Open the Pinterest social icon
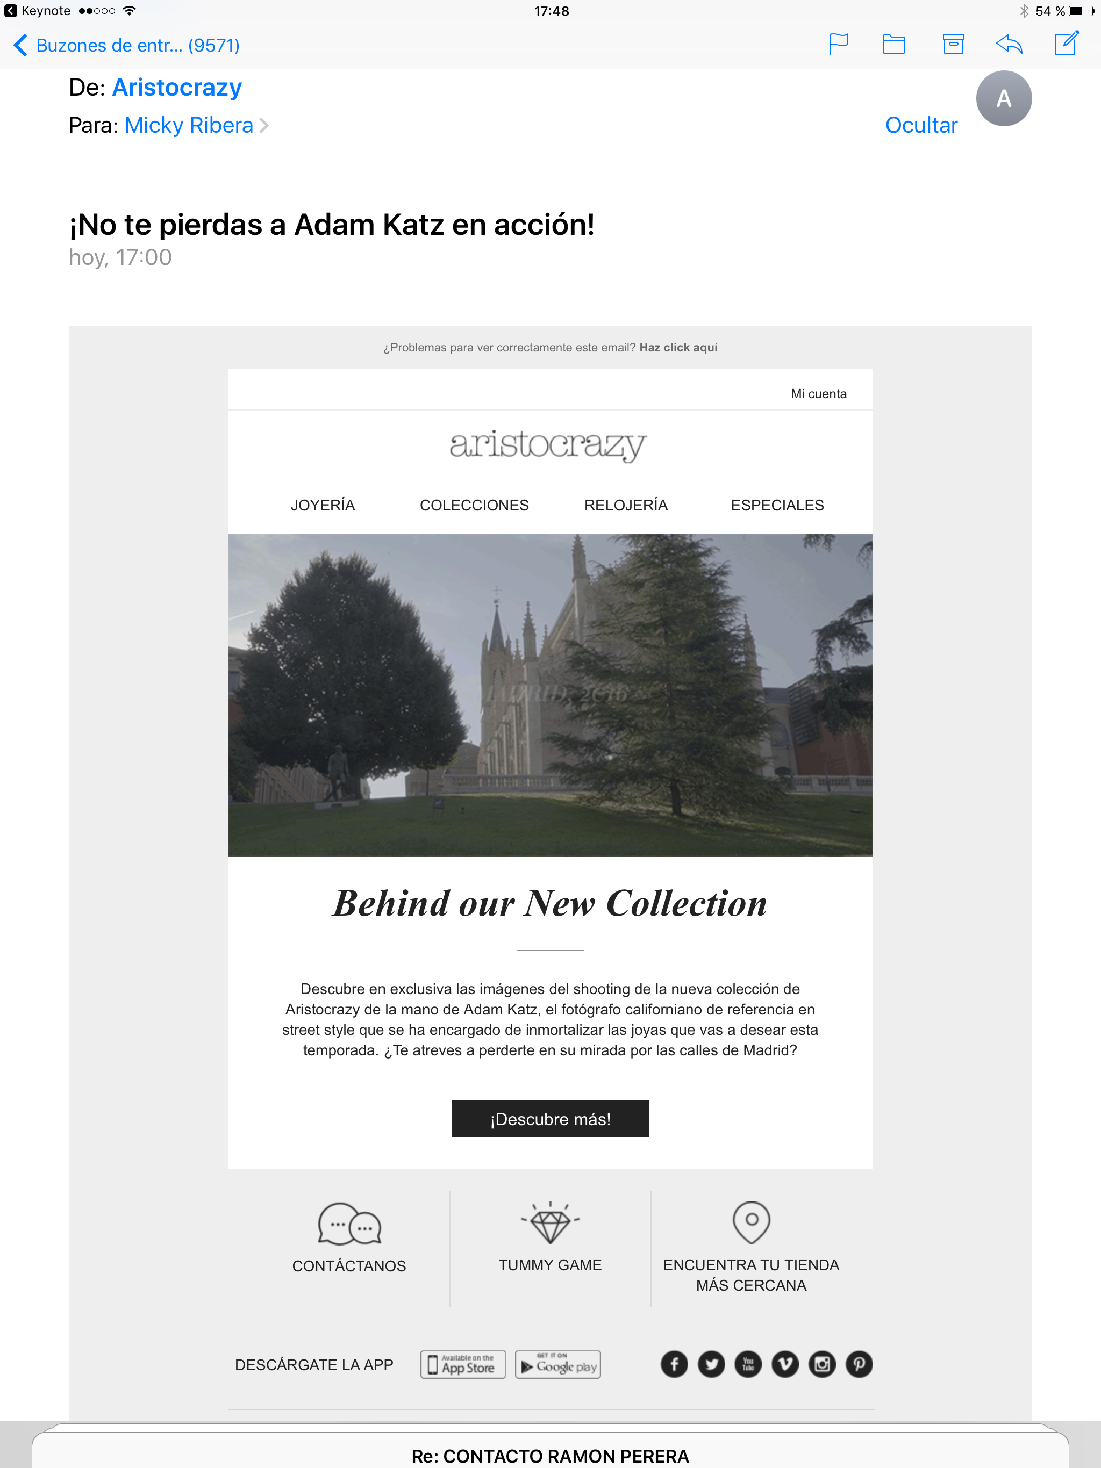Screen dimensions: 1101x1468 point(859,1364)
